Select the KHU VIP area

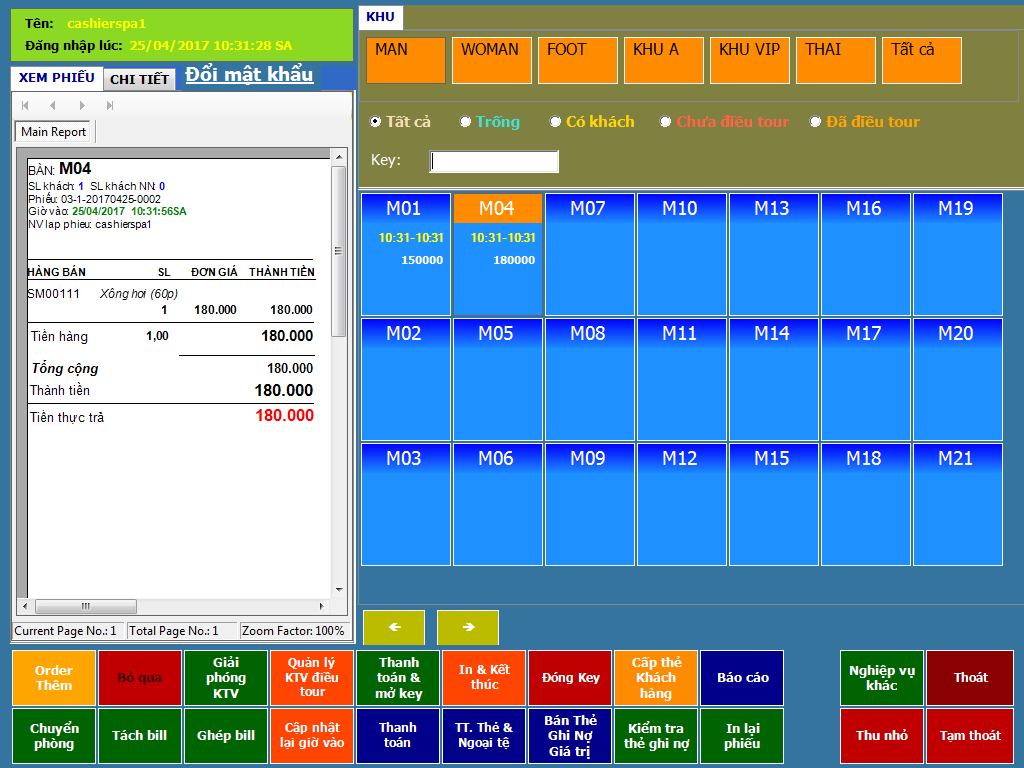click(749, 60)
